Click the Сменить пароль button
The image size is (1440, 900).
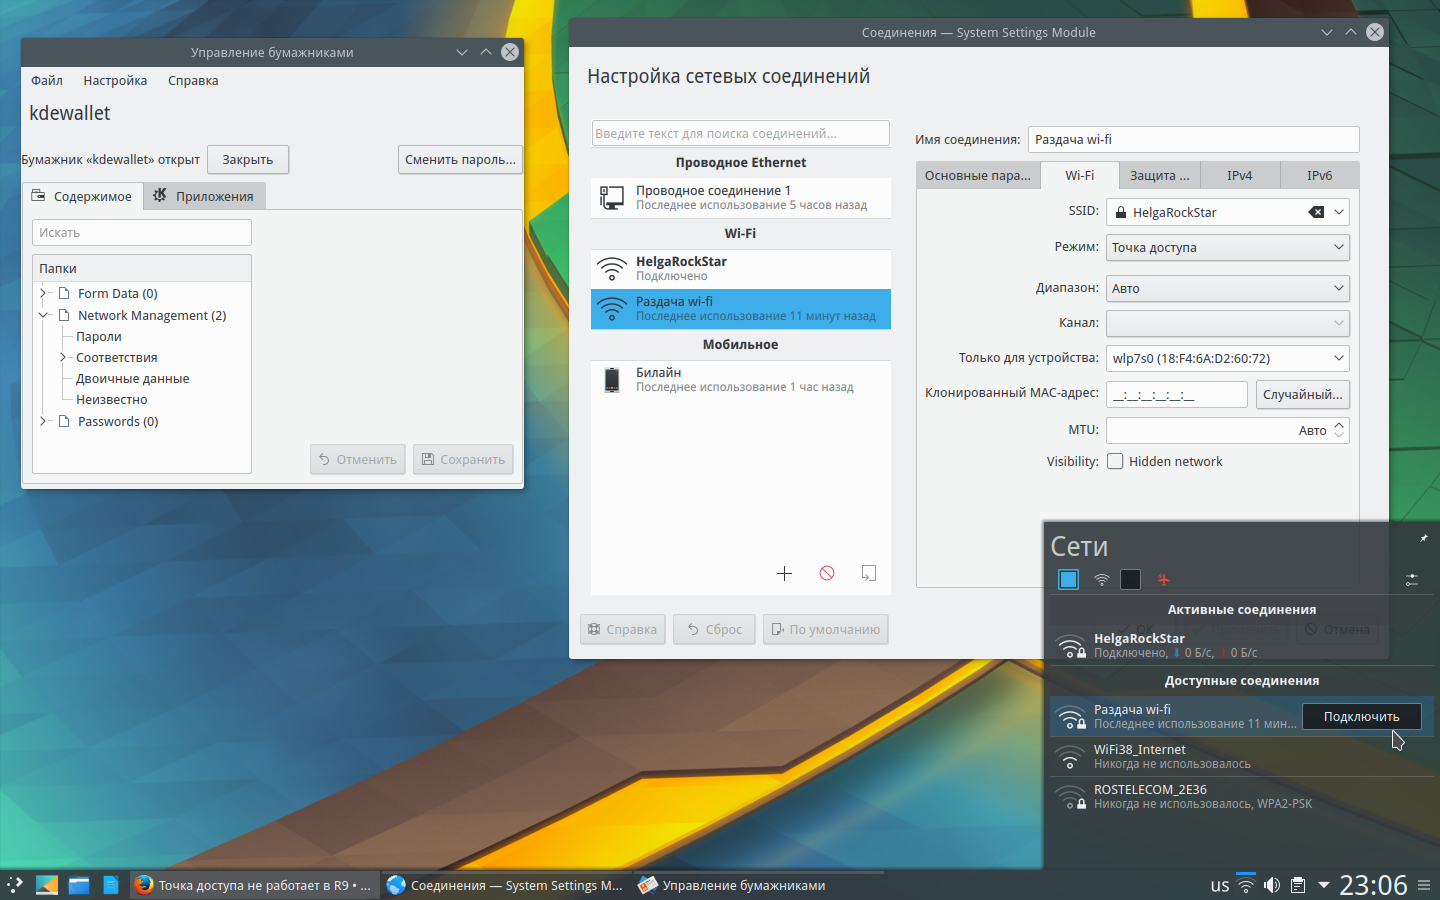[460, 159]
